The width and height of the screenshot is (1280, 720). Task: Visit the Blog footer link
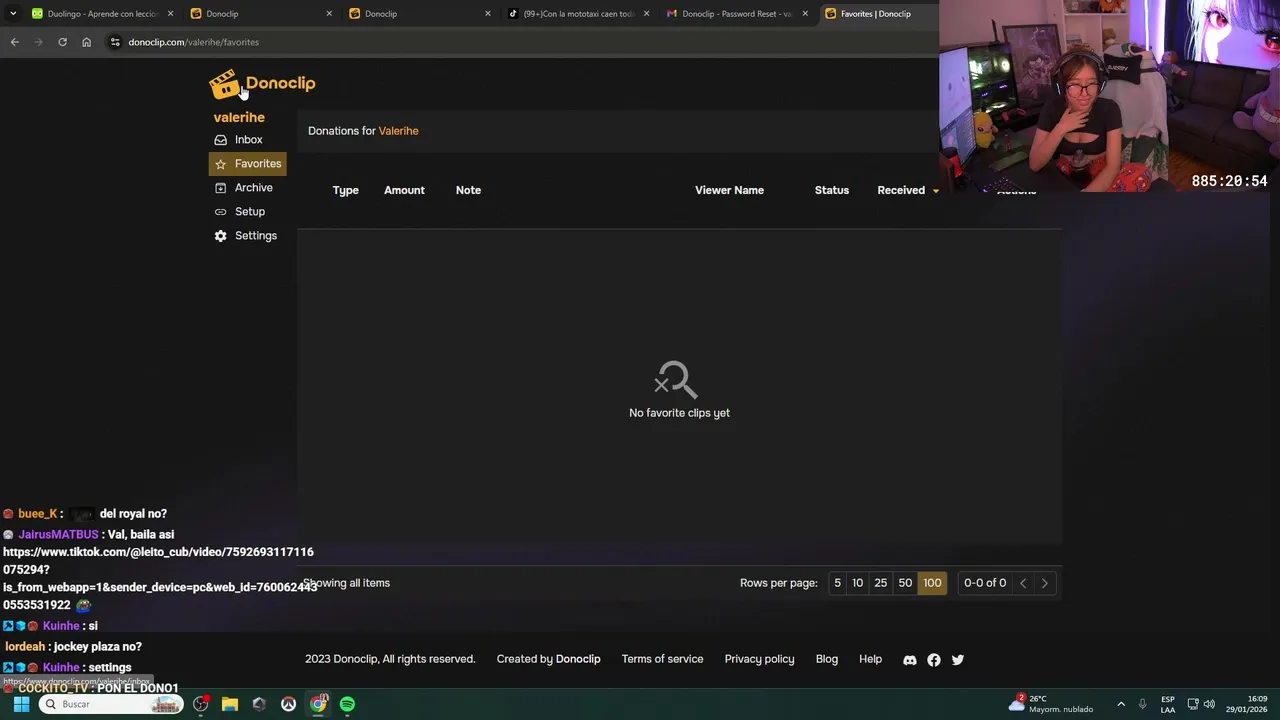tap(827, 659)
